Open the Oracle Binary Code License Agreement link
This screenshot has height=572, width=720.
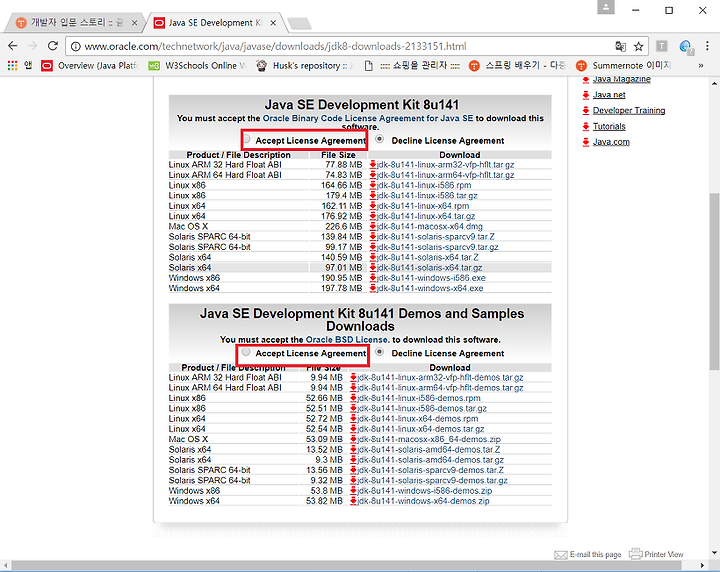point(368,118)
